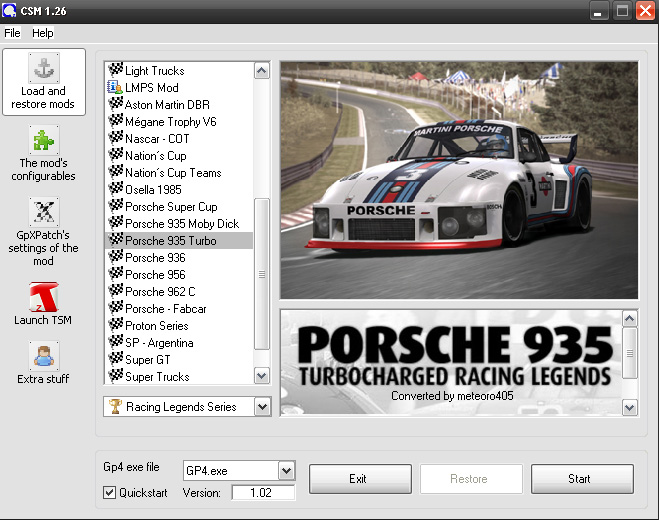Select SP - Argentina mod

tap(179, 343)
